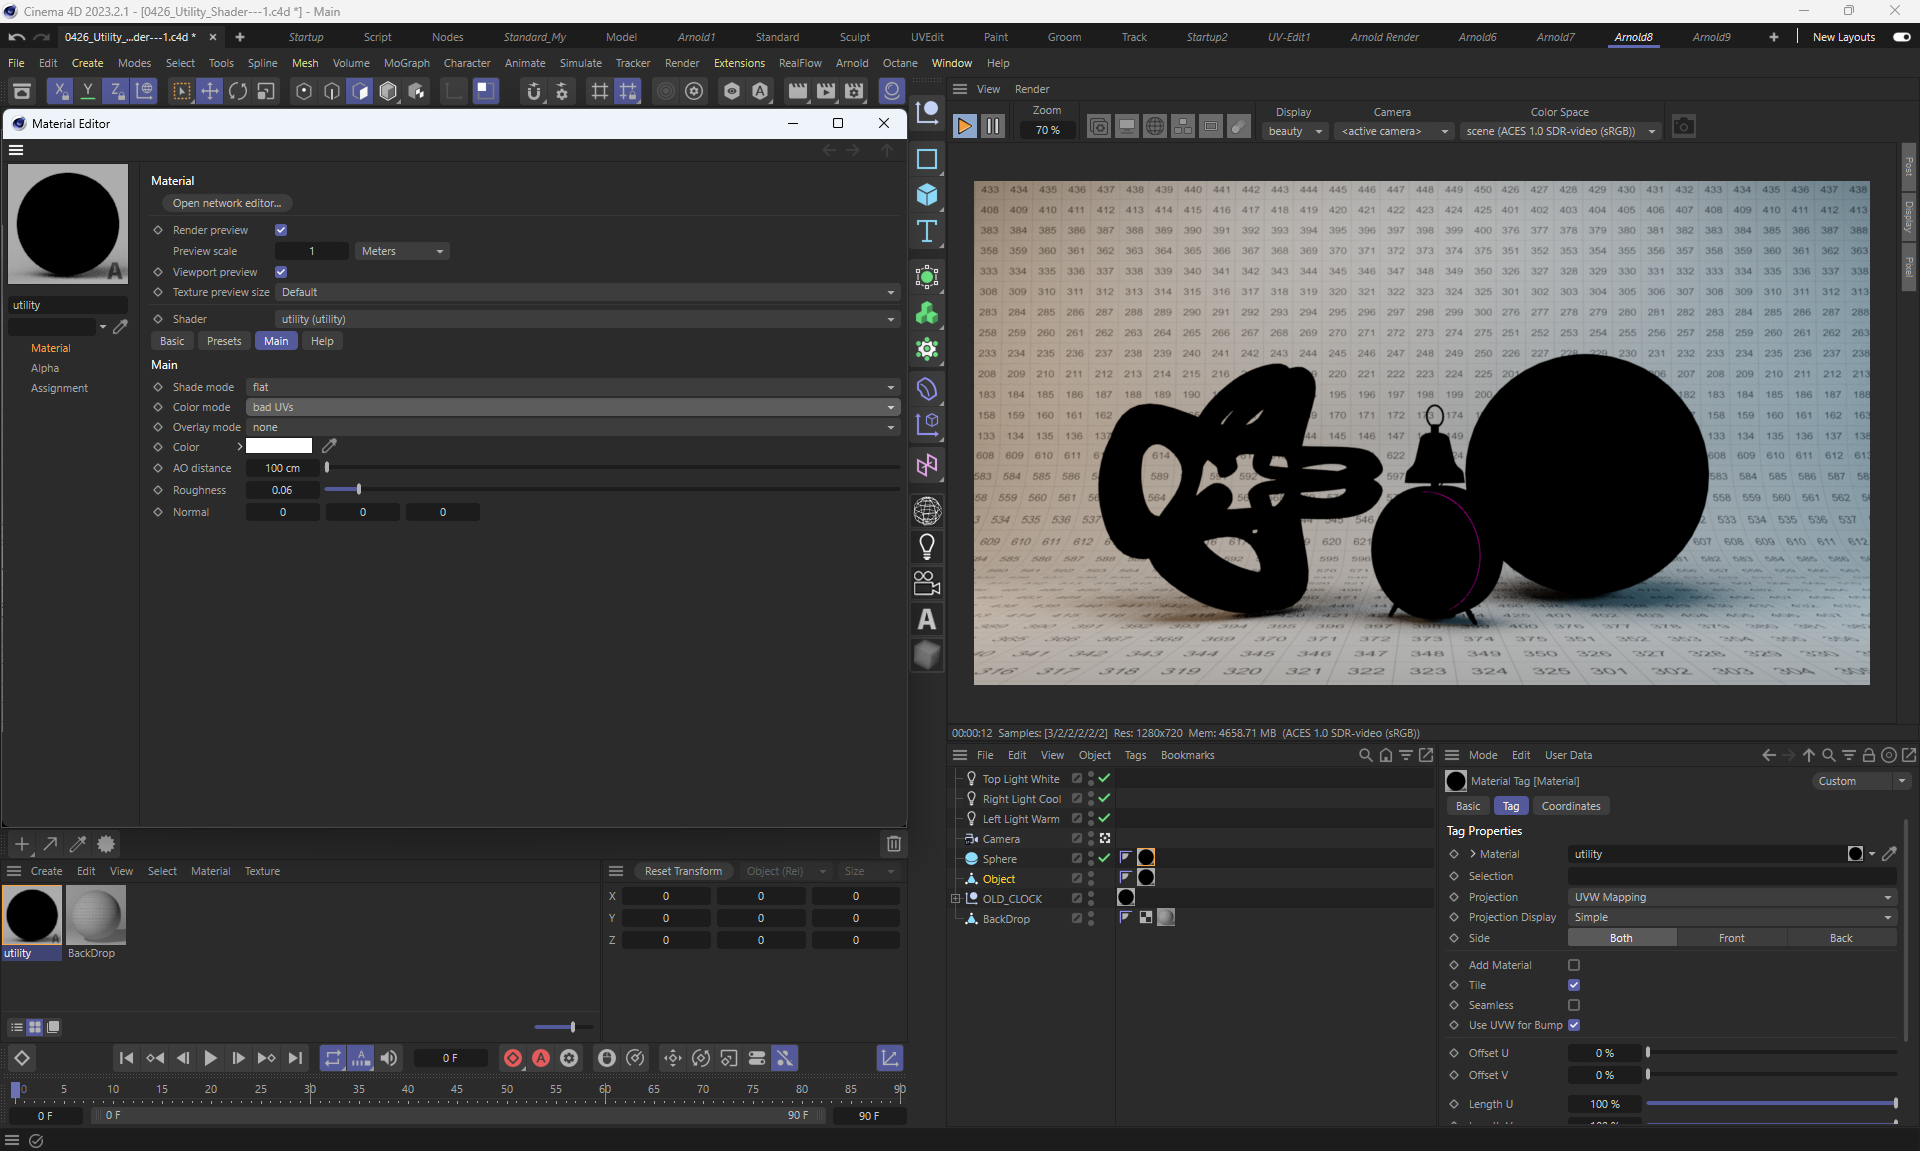The image size is (1920, 1151).
Task: Open the MoGraph menu
Action: coord(406,63)
